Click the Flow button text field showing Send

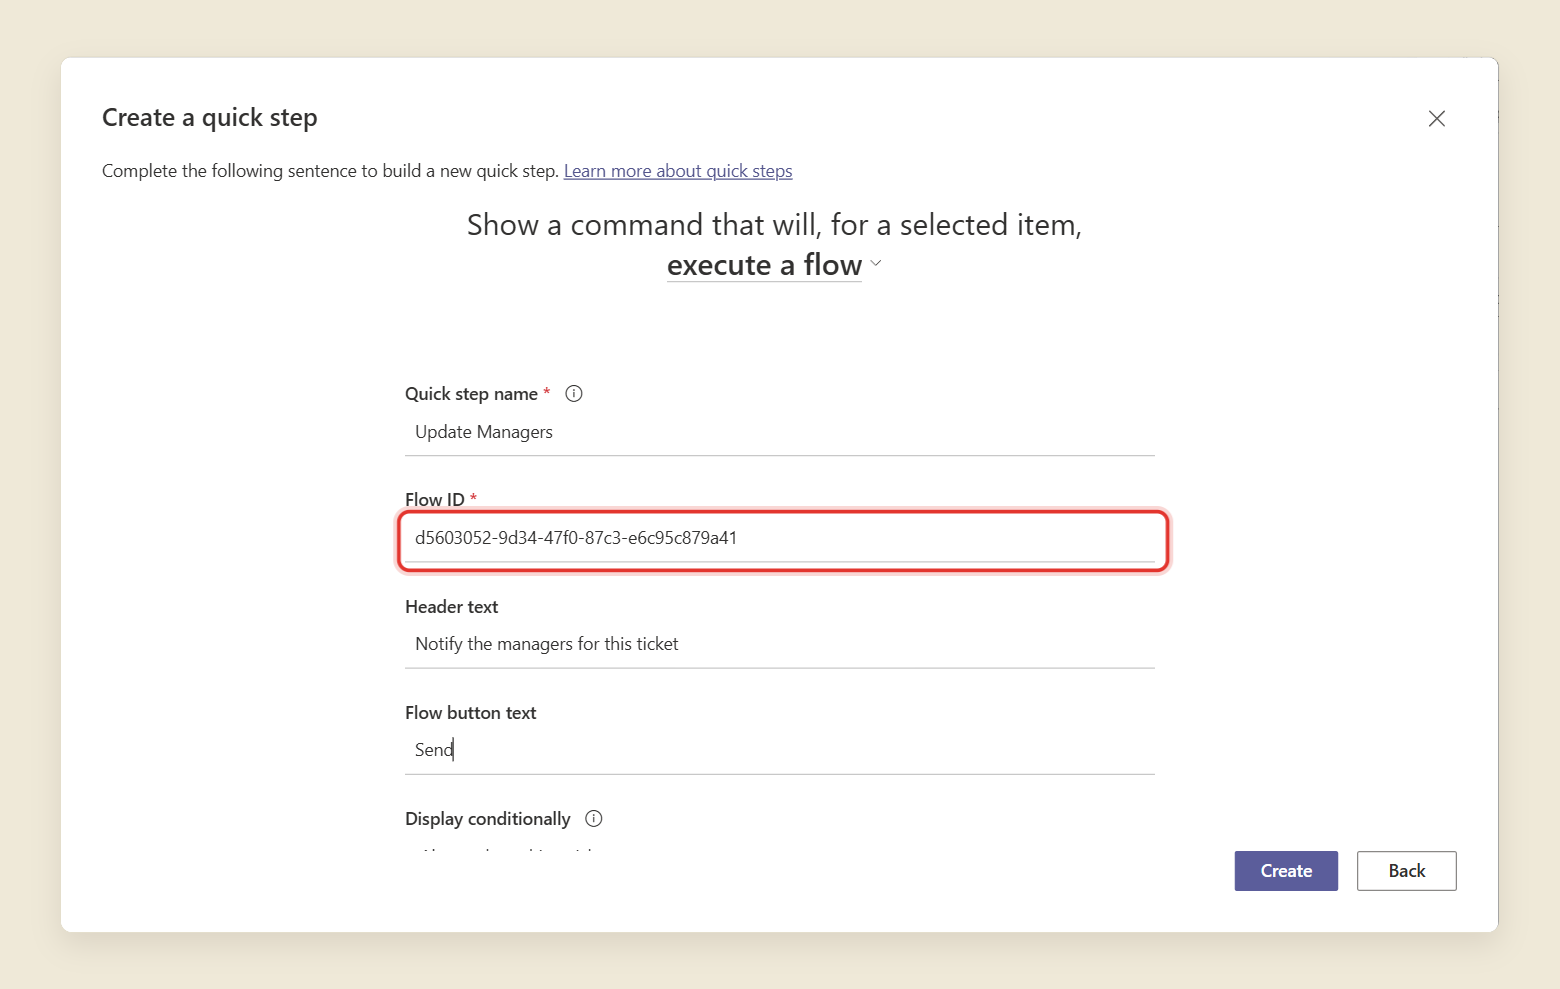pyautogui.click(x=780, y=750)
